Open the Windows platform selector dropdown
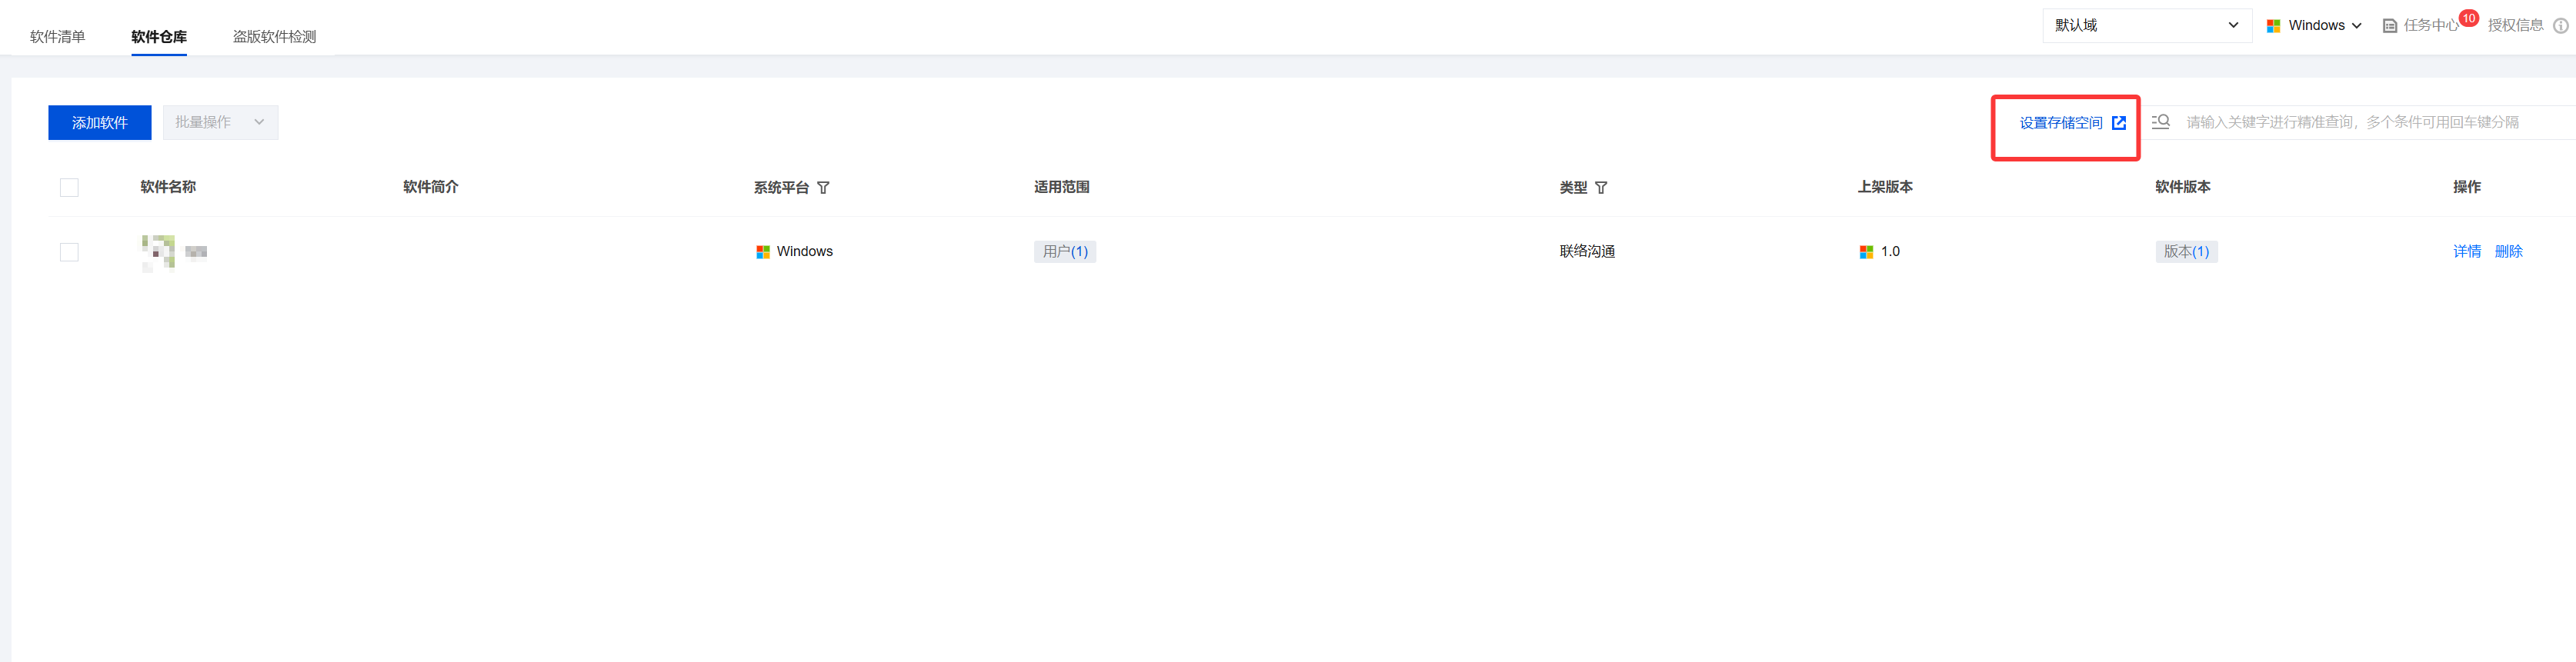This screenshot has height=662, width=2576. click(2314, 26)
